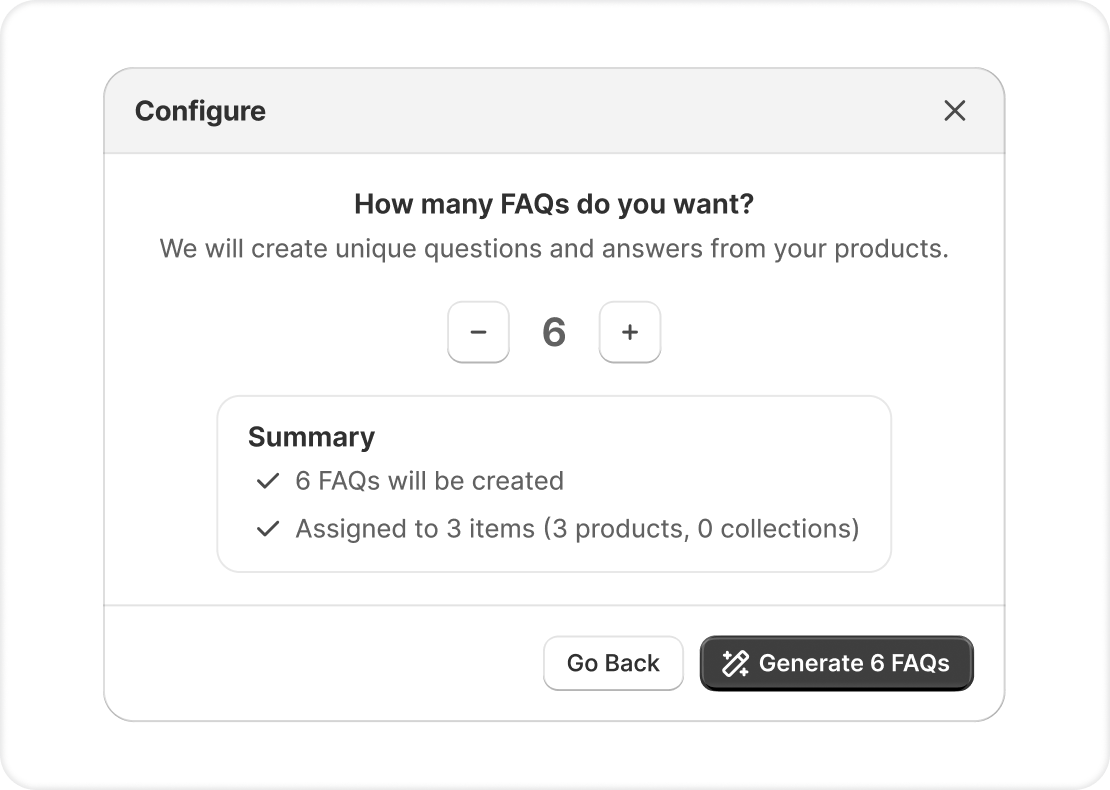Click the Configure dialog title
This screenshot has height=790, width=1110.
[x=200, y=111]
